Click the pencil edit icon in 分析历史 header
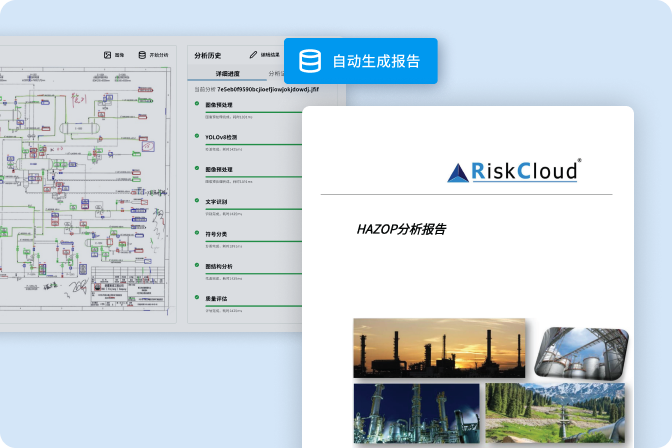 pos(253,55)
